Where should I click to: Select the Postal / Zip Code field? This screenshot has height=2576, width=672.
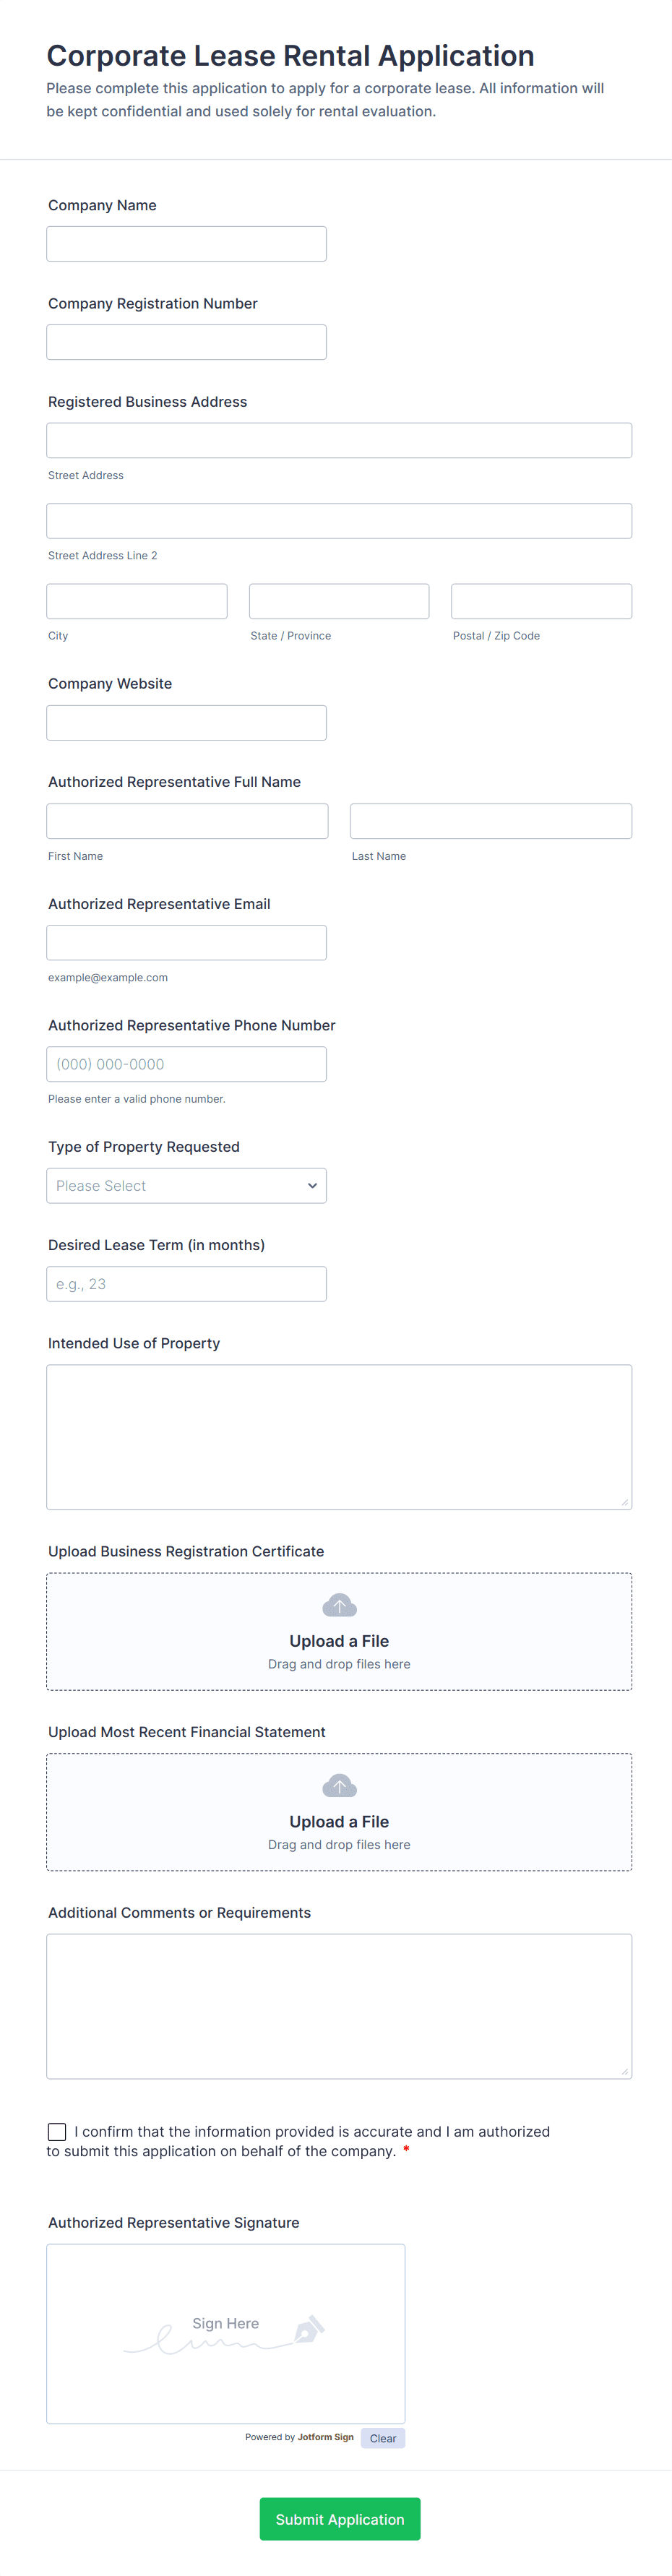(x=541, y=601)
